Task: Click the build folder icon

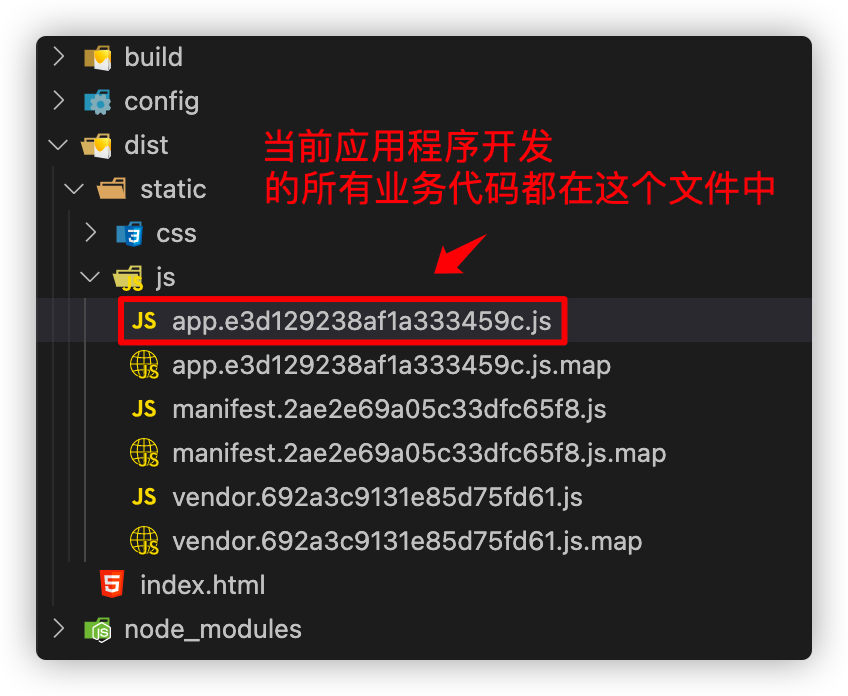Action: point(98,57)
